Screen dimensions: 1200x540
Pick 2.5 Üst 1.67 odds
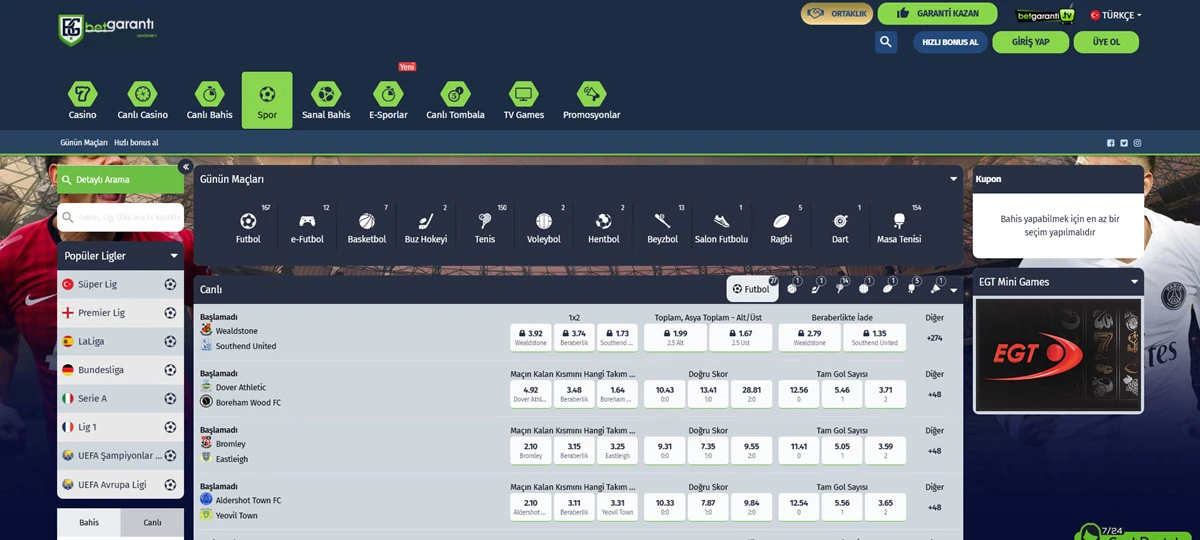(741, 337)
